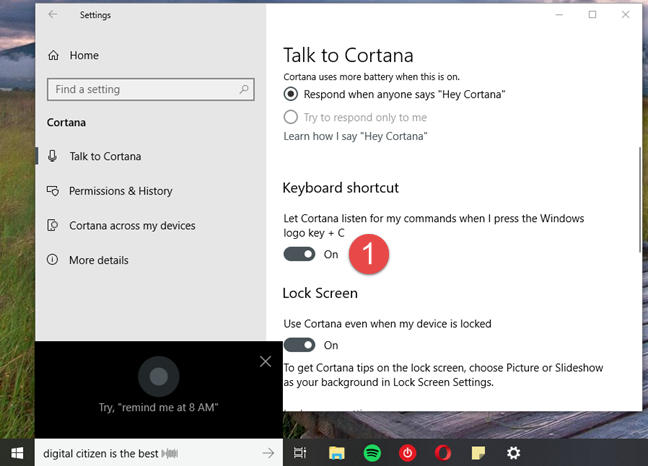Click Learn how I say Hey Cortana link
Viewport: 648px width, 466px height.
(355, 136)
